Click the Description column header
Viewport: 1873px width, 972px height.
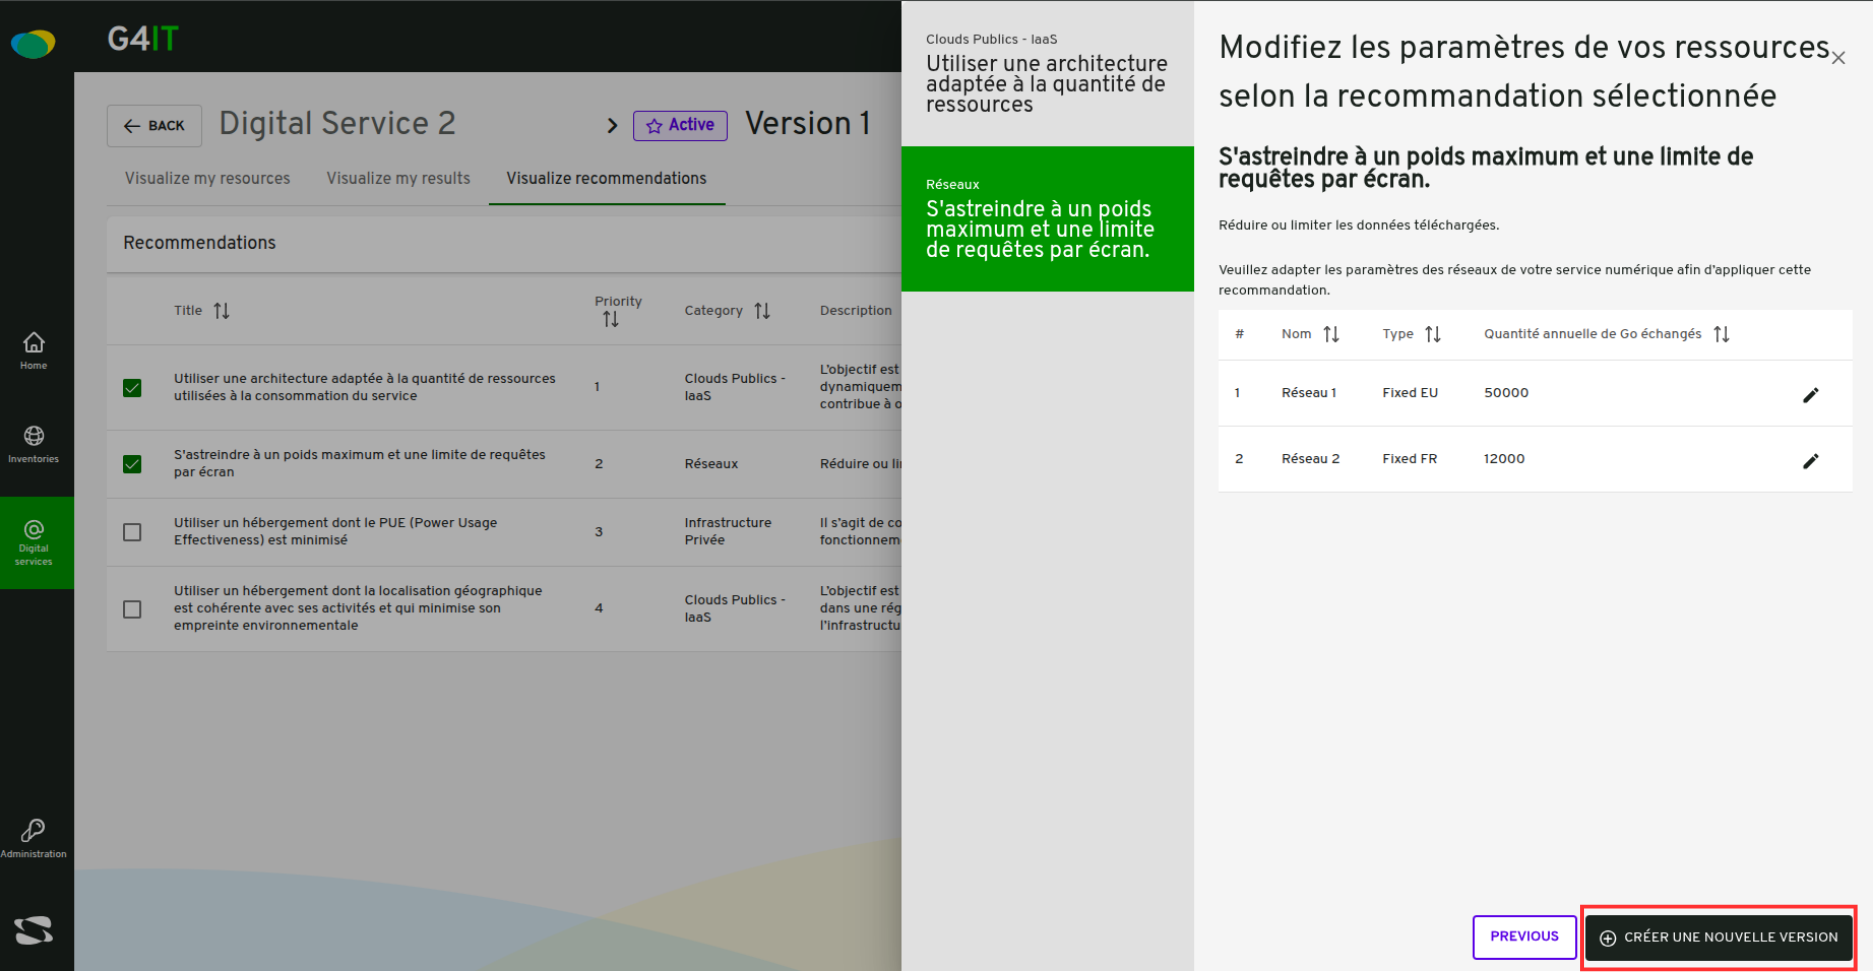[856, 311]
